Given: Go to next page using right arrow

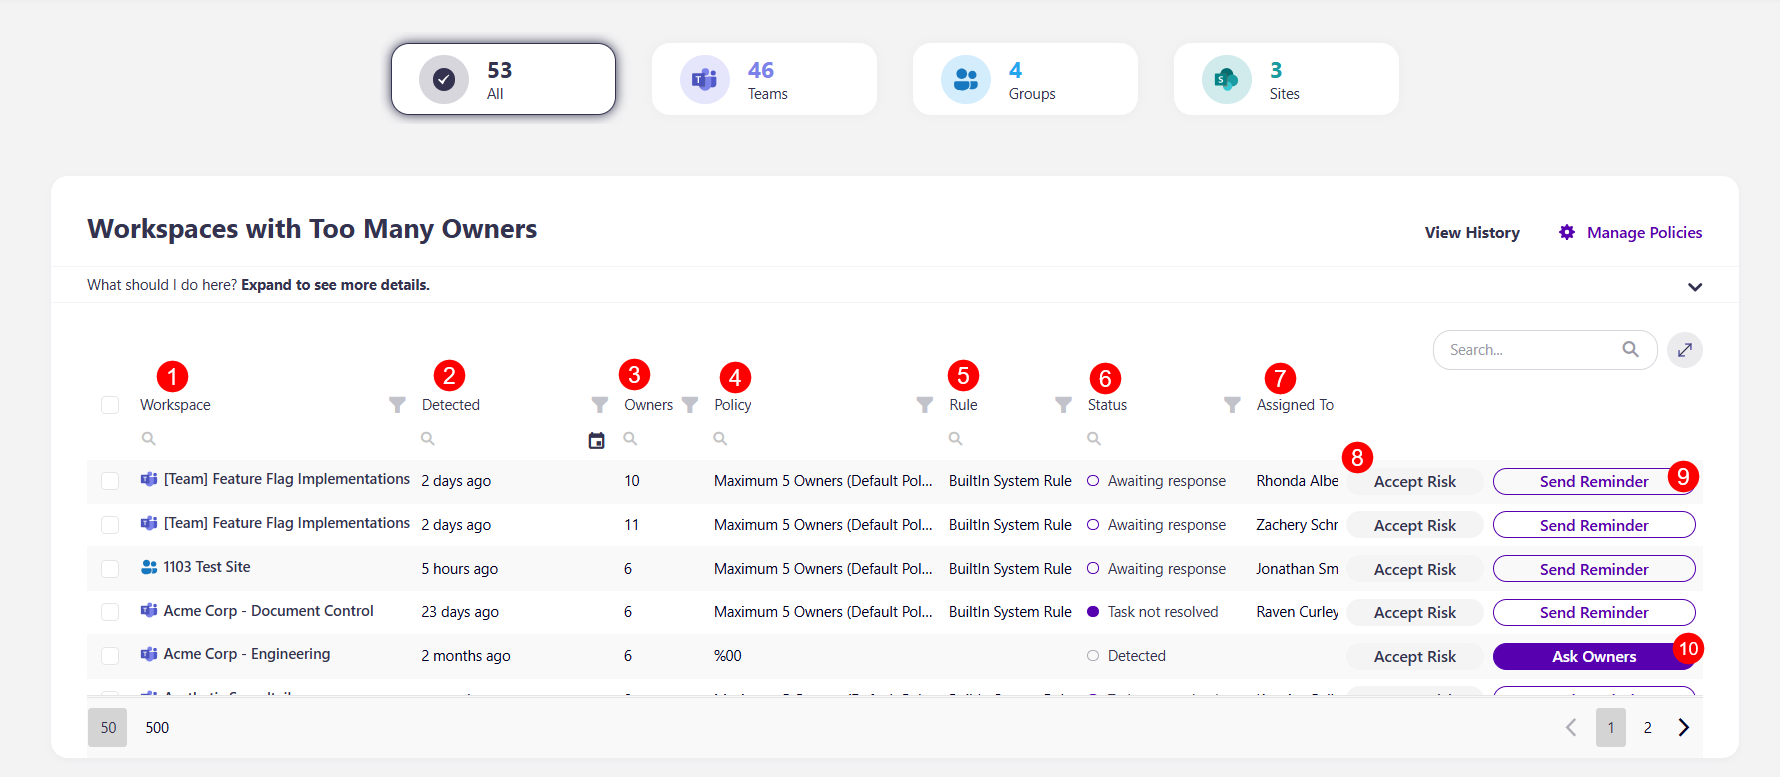Looking at the screenshot, I should point(1684,727).
